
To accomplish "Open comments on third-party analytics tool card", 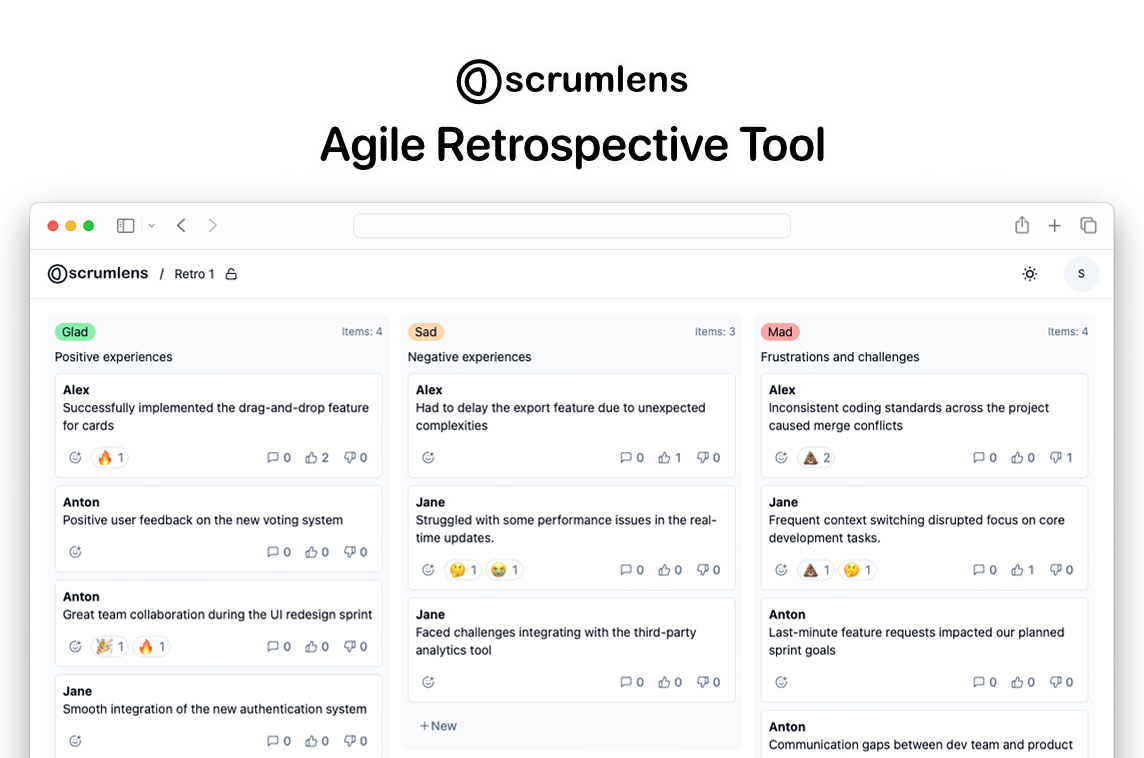I will coord(632,682).
